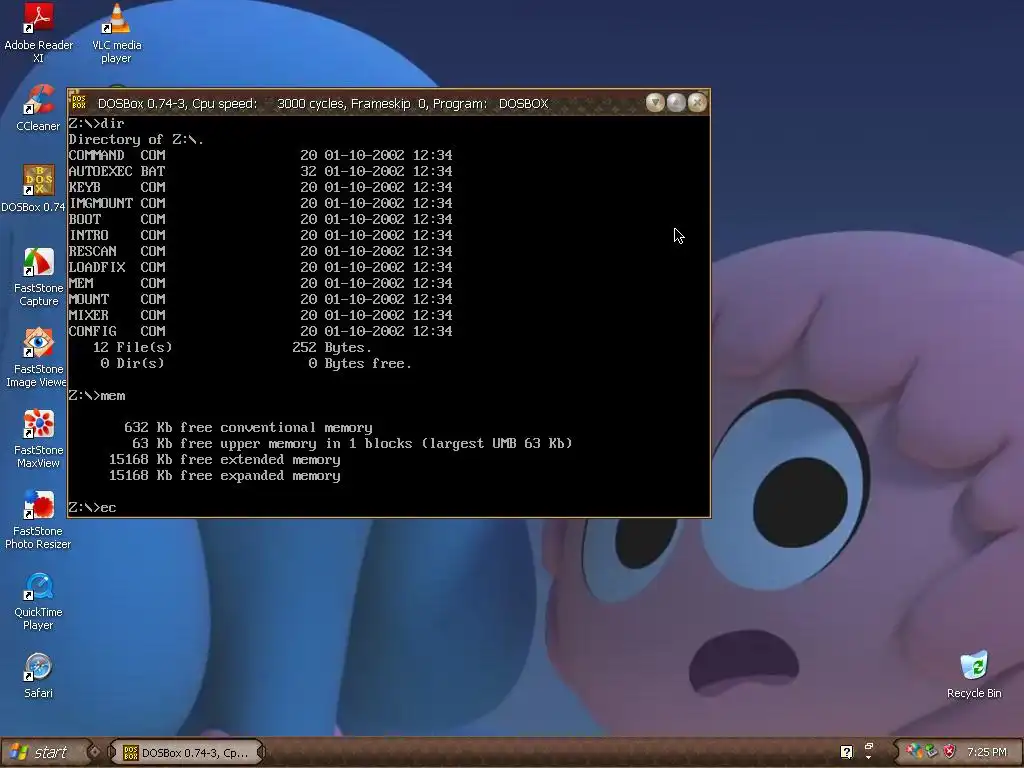This screenshot has height=768, width=1024.
Task: Click the INTRO COM directory entry
Action: tap(261, 235)
